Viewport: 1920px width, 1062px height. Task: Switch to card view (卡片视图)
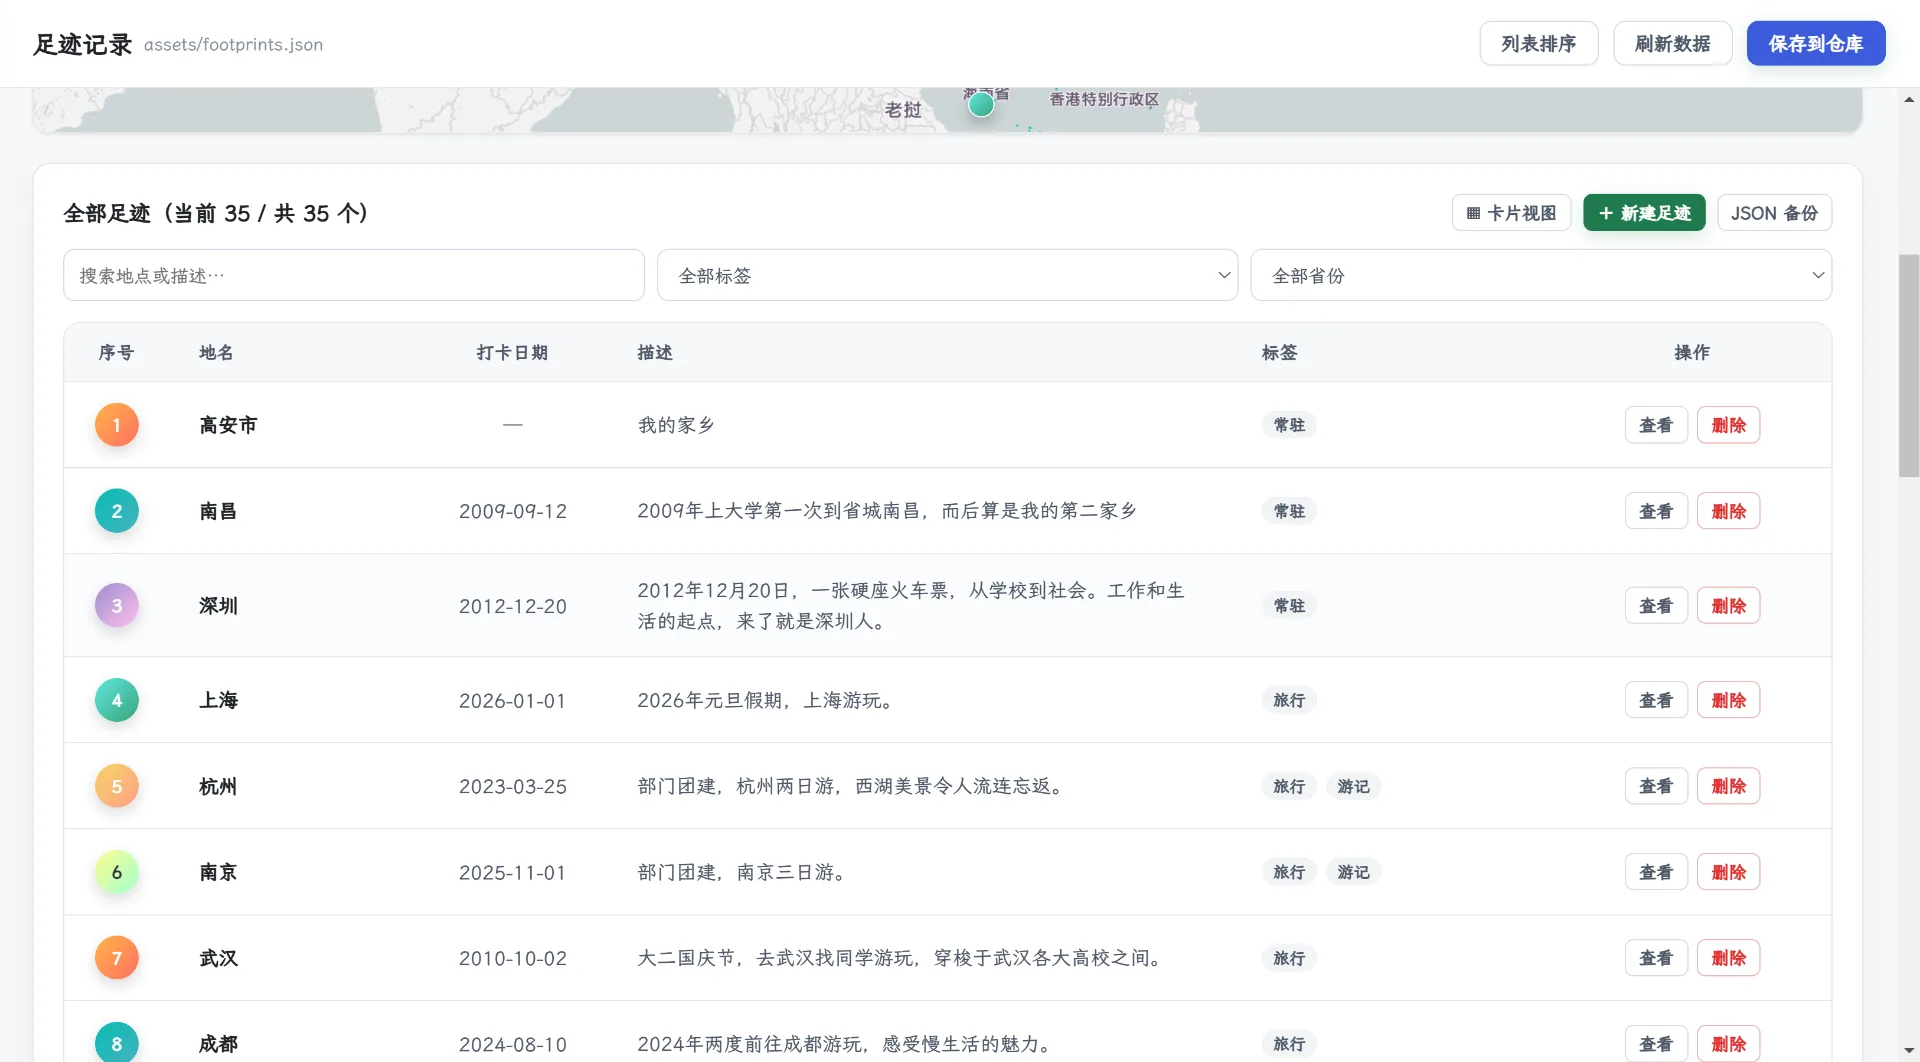click(x=1511, y=213)
